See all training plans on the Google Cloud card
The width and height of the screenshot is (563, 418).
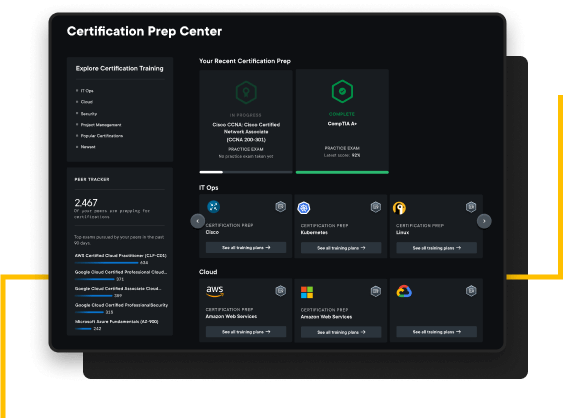click(437, 332)
